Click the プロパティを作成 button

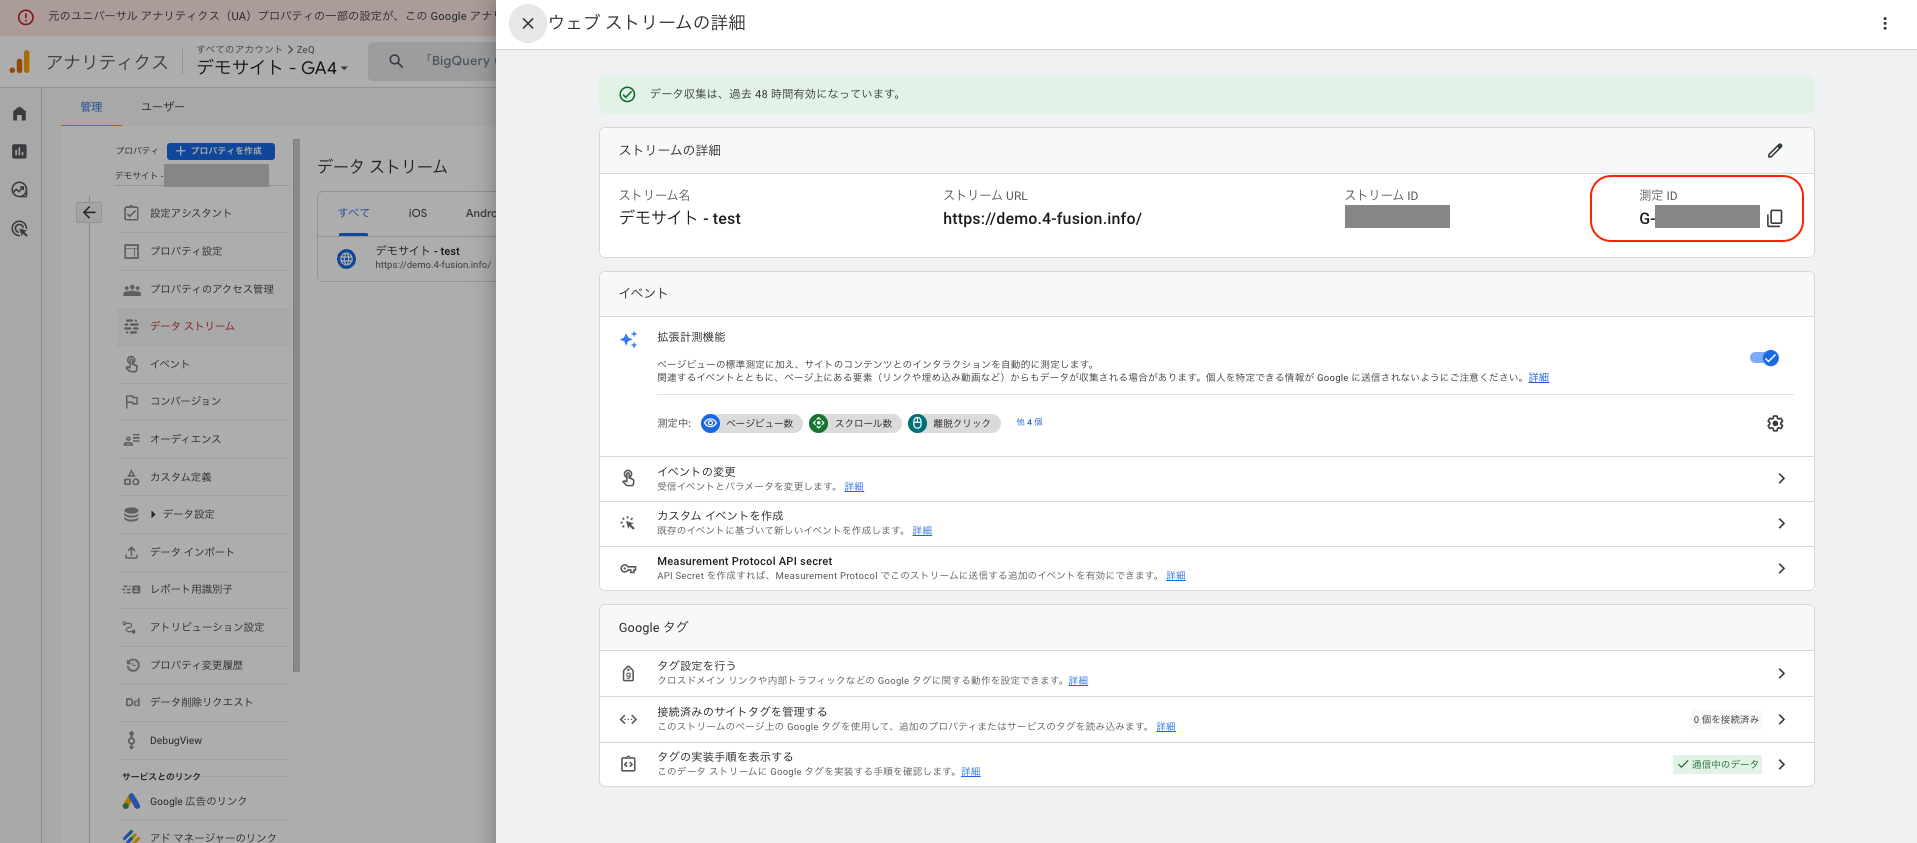point(221,151)
